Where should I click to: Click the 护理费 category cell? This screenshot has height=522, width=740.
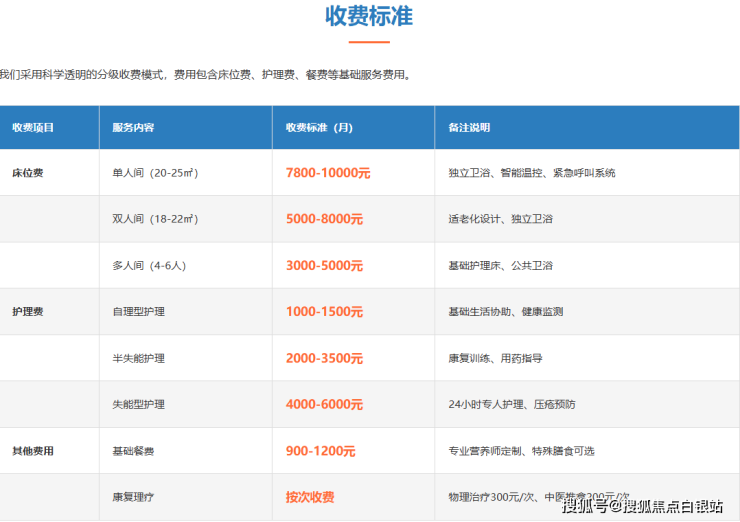(27, 312)
